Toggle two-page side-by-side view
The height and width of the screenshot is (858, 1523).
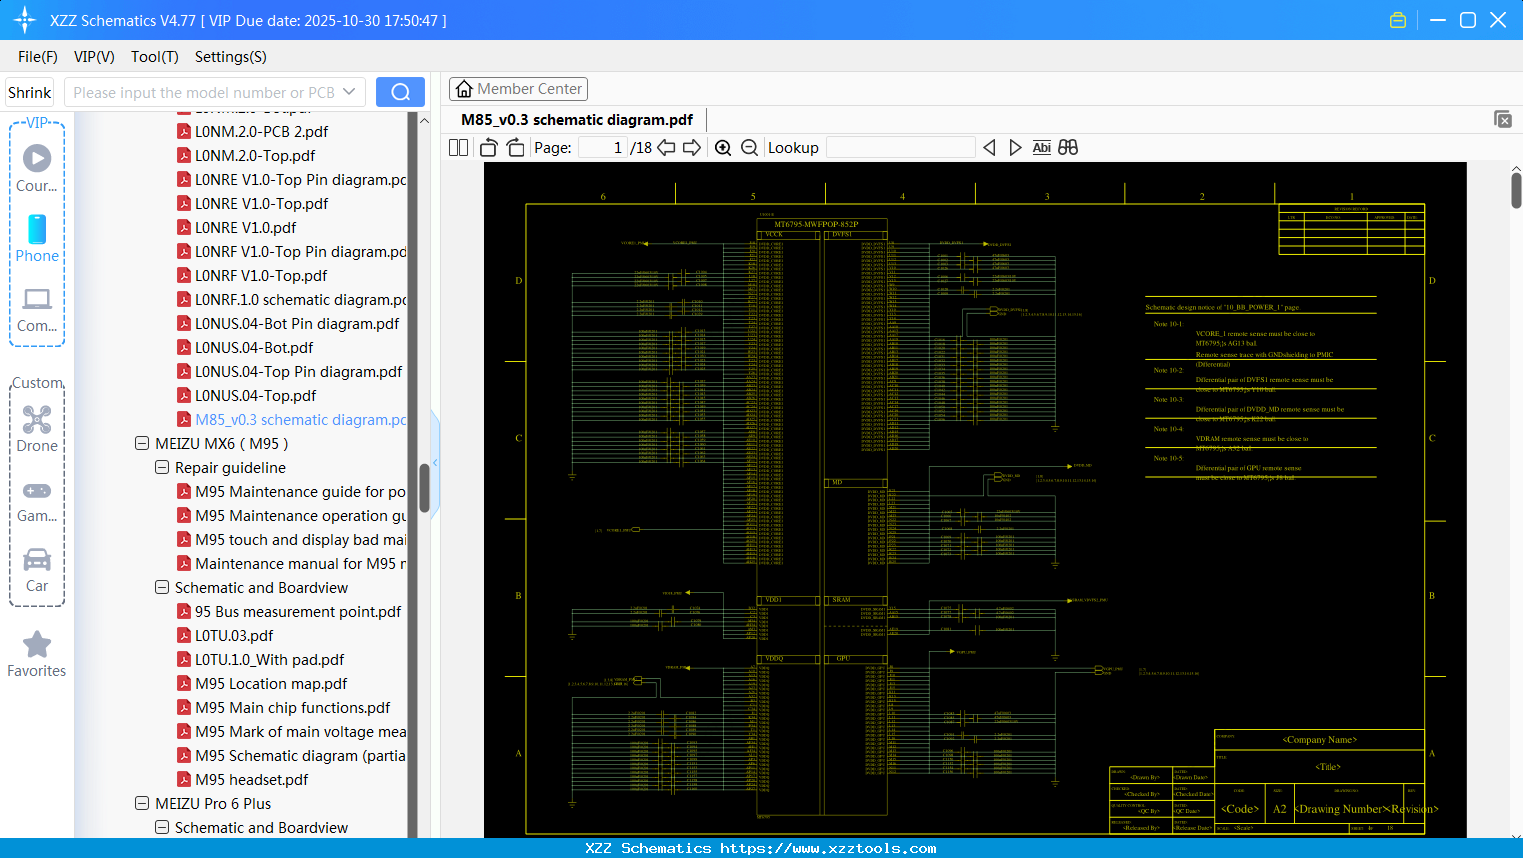tap(457, 146)
